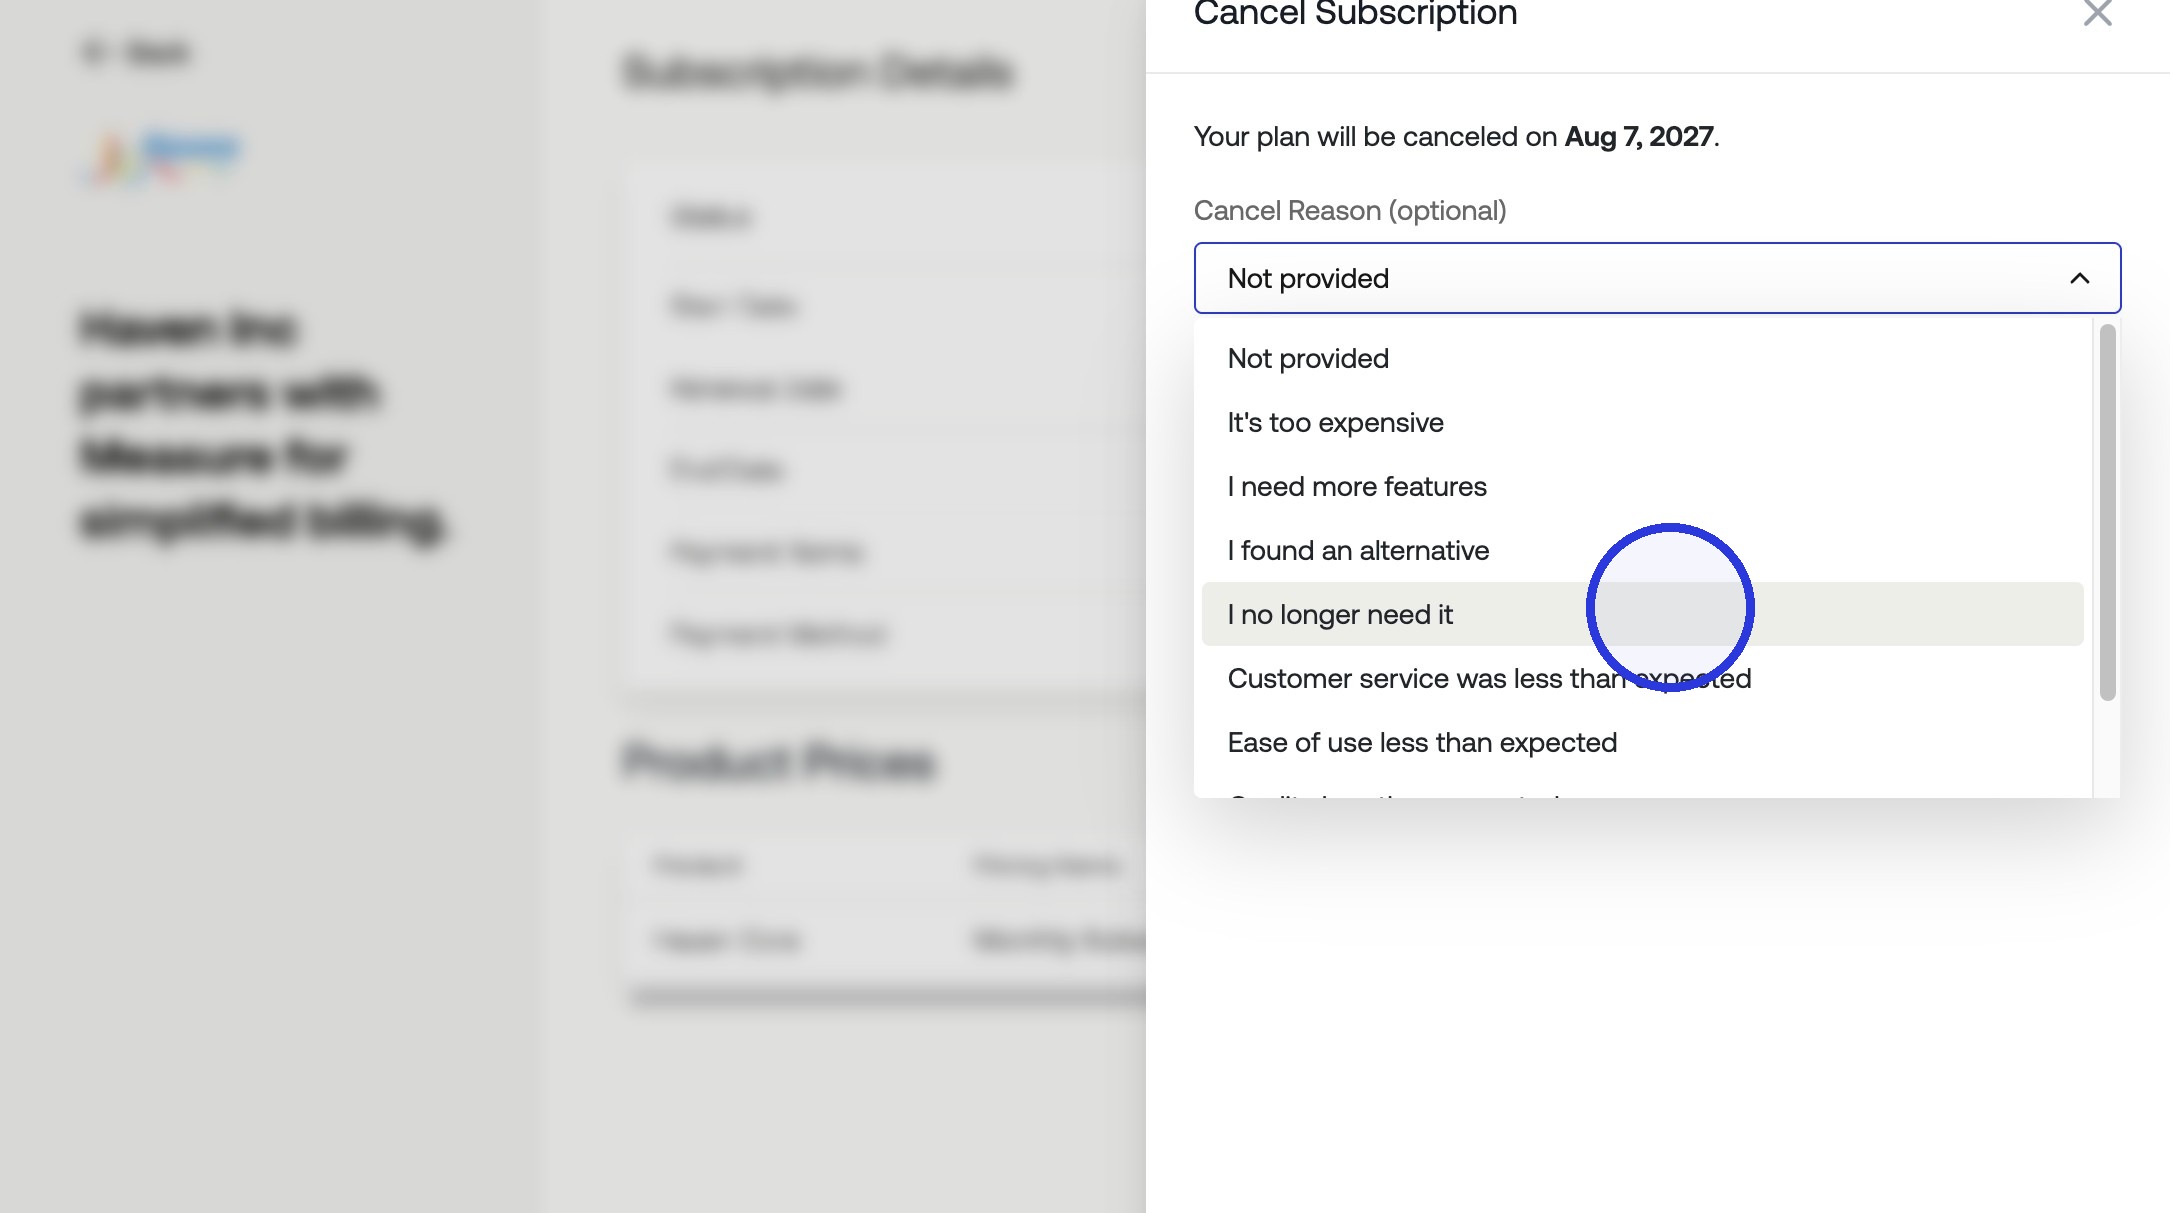Click the dropdown list scrollbar thumb
The height and width of the screenshot is (1213, 2170).
pos(2107,512)
